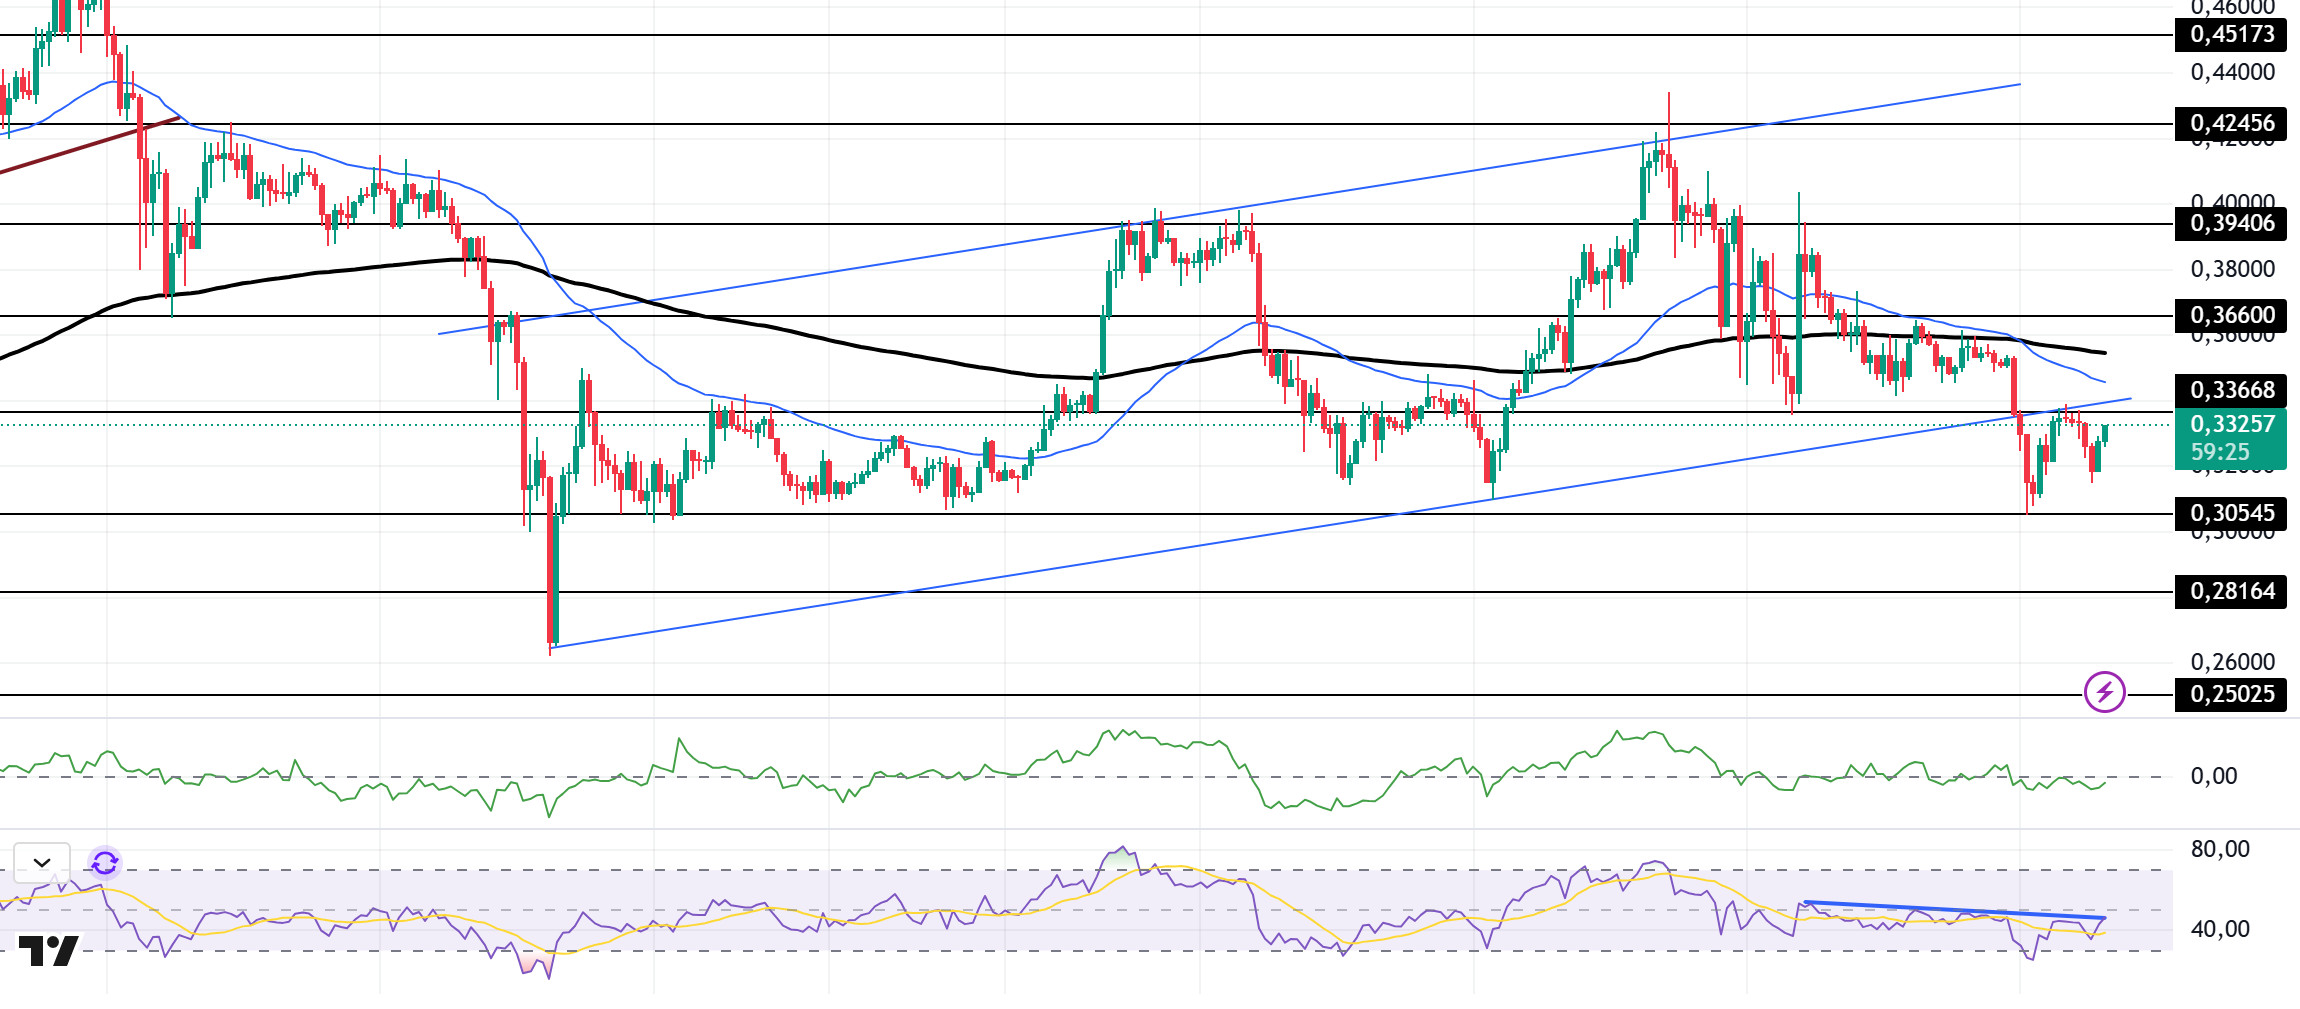2300x1009 pixels.
Task: Select the 0,25025 price level label
Action: pyautogui.click(x=2231, y=694)
